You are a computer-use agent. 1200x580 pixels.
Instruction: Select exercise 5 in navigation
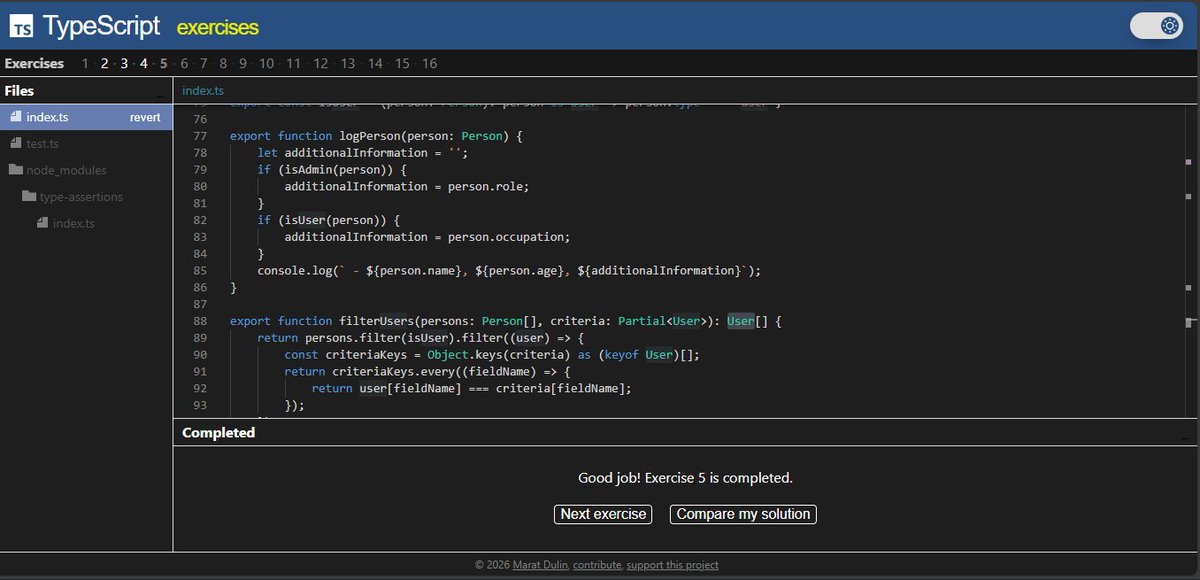(164, 64)
